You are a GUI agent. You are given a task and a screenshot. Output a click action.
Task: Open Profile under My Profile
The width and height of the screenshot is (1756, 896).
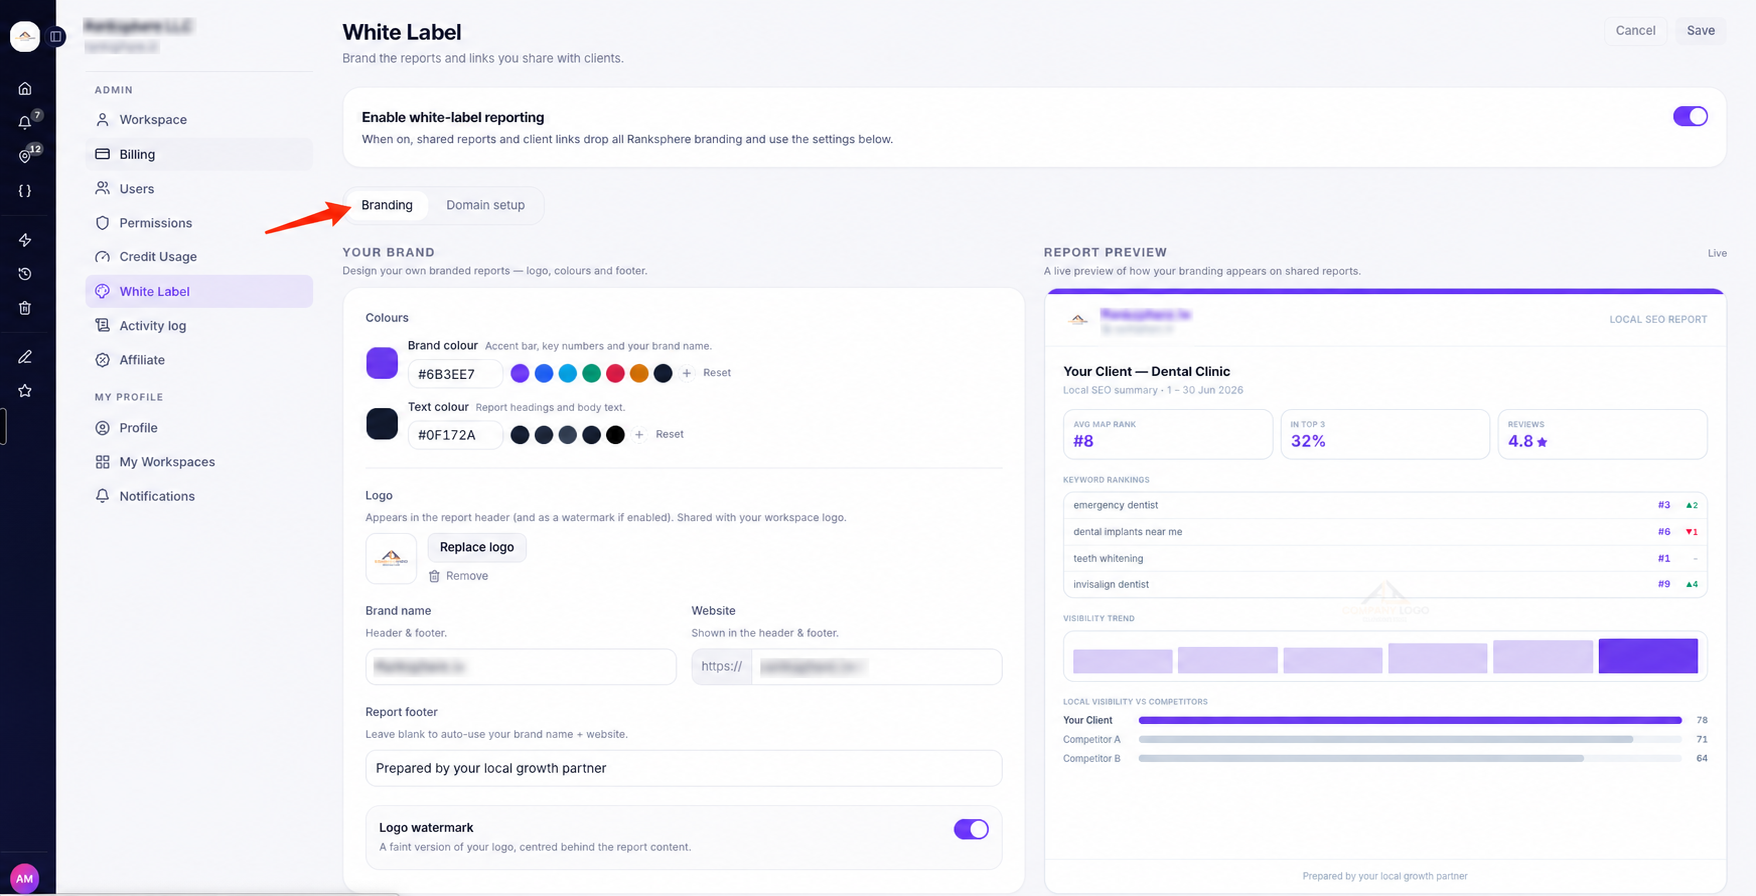click(x=199, y=428)
